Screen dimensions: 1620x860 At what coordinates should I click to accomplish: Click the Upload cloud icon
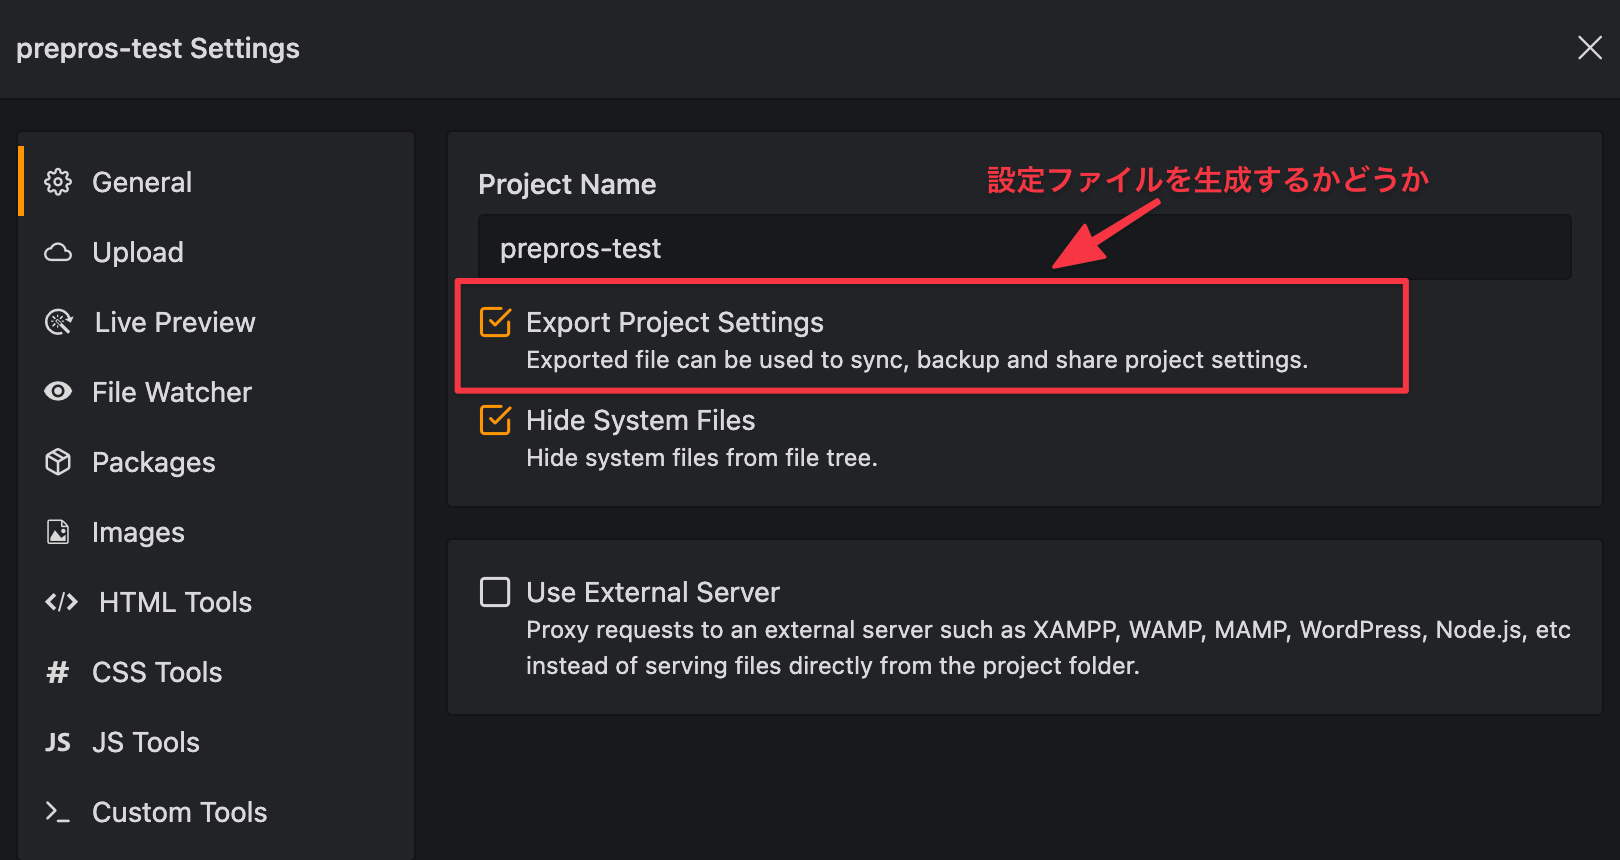58,252
